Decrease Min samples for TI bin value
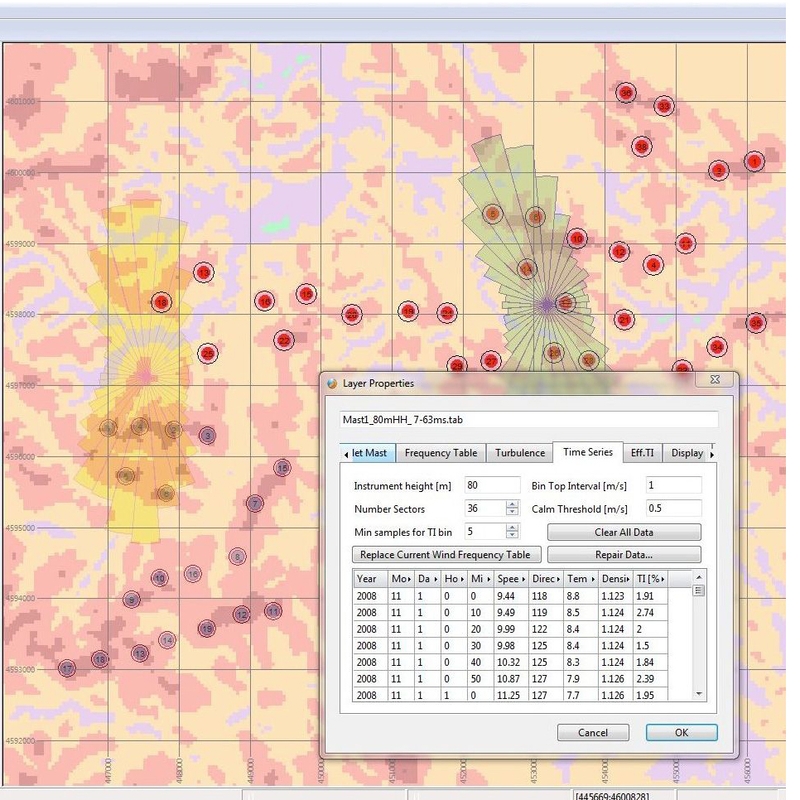Screen dimensions: 800x800 click(x=513, y=536)
